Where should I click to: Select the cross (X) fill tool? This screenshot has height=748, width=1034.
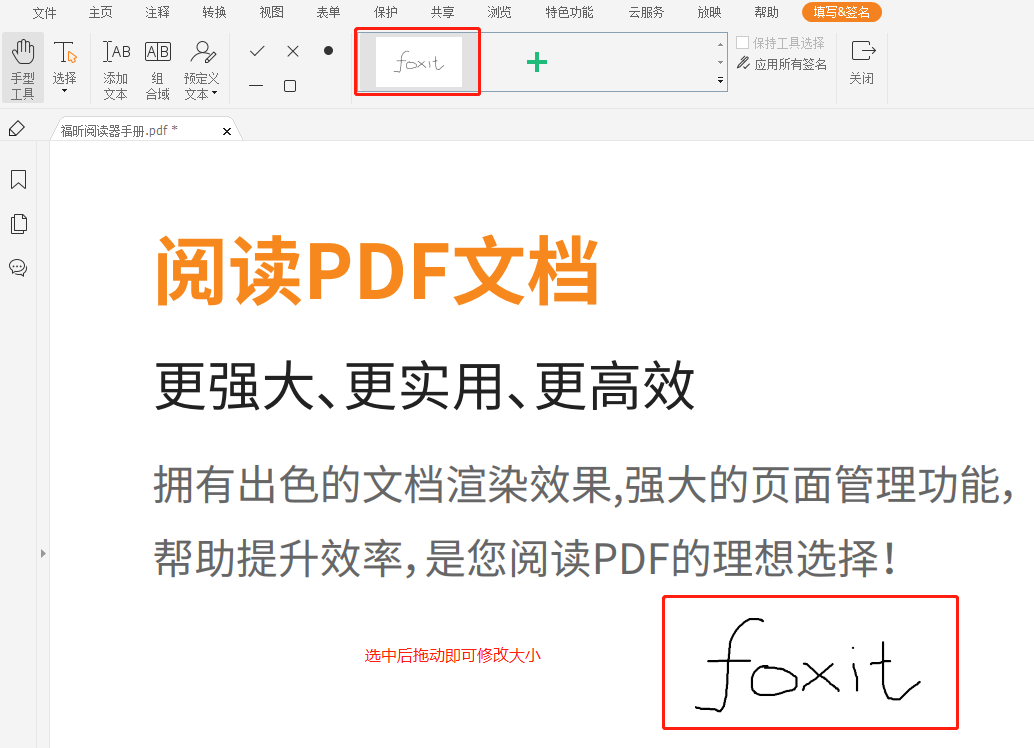coord(291,49)
